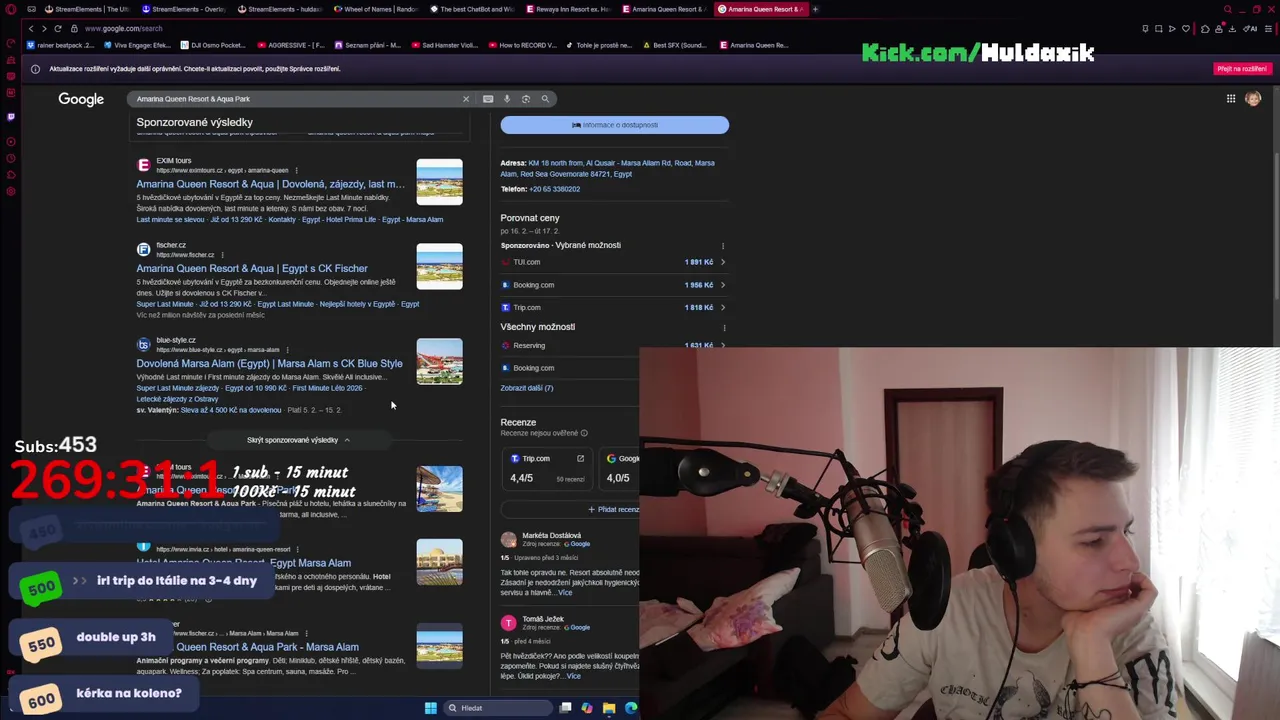Open the on-screen keyboard in search box
Screen dimensions: 1280x720
tap(488, 99)
